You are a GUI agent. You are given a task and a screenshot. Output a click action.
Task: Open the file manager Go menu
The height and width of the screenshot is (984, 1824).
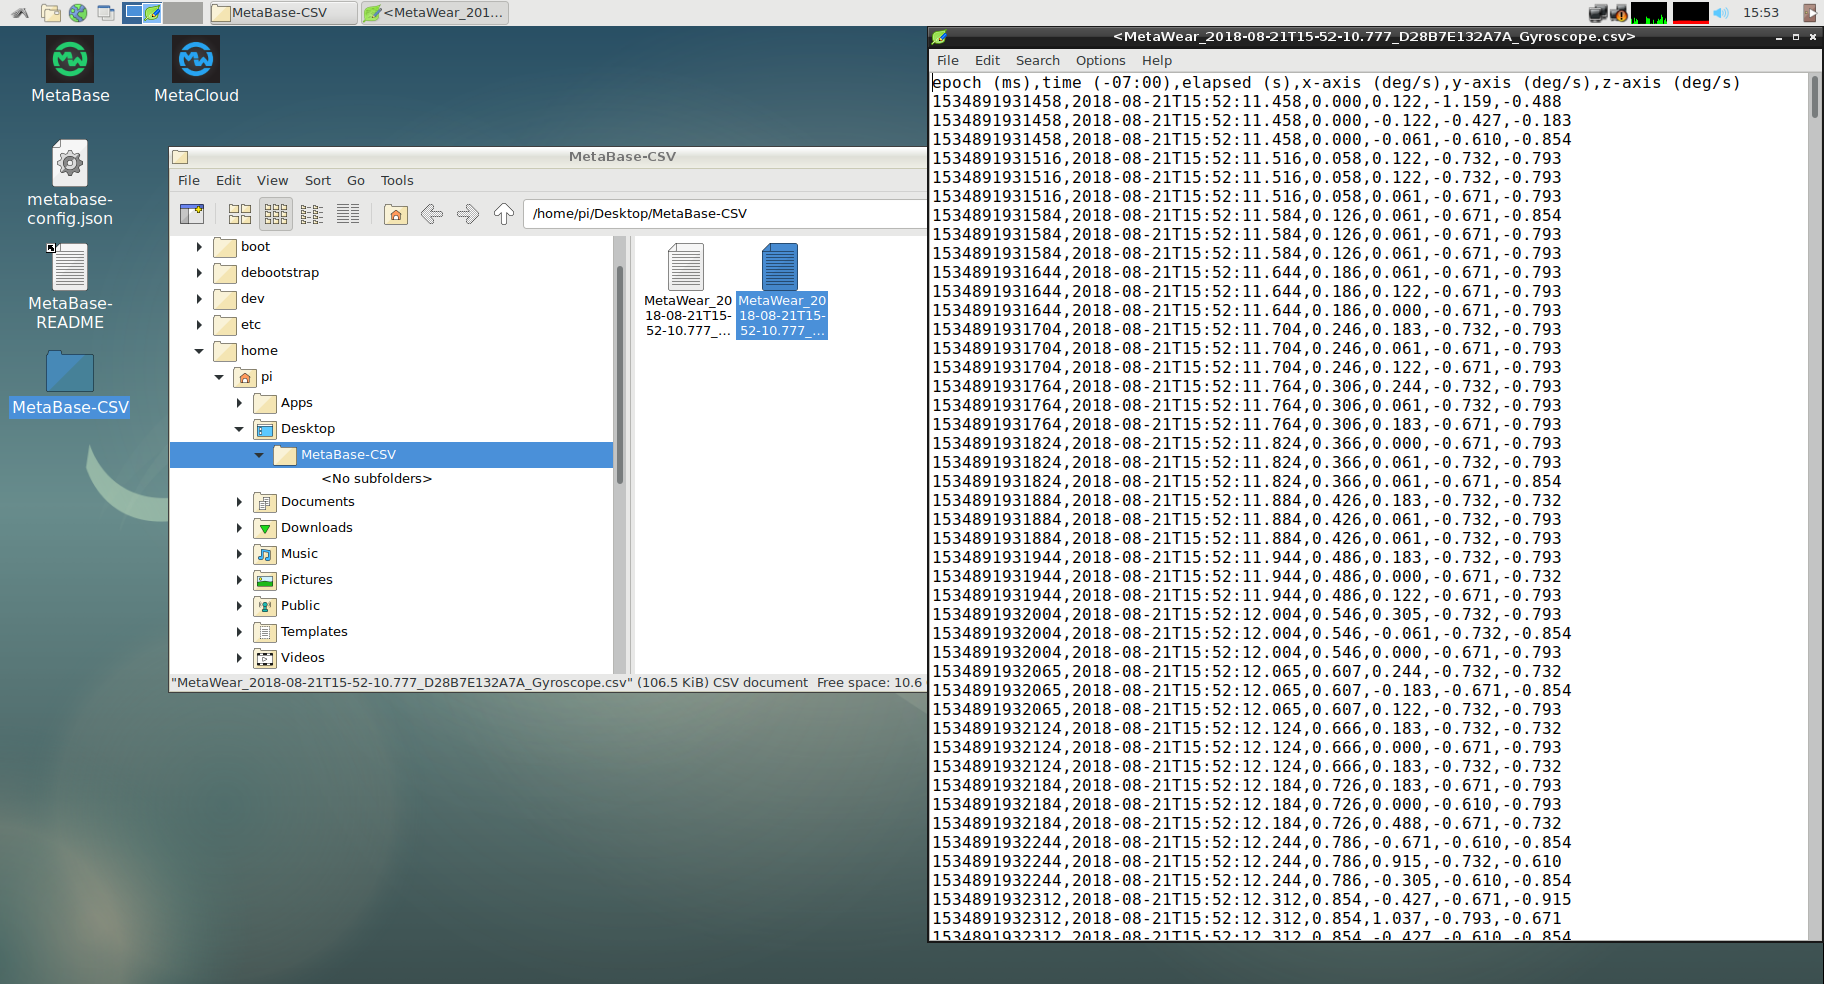click(x=356, y=181)
